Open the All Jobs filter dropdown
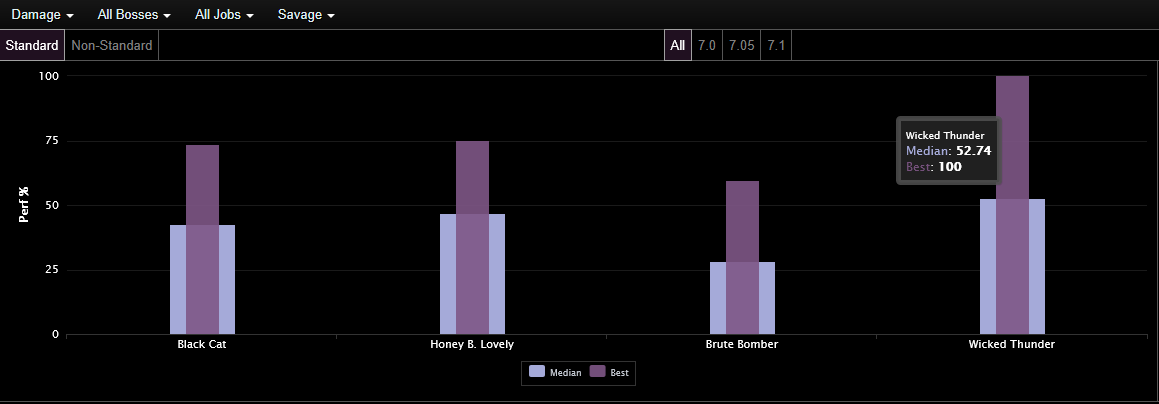 (225, 15)
